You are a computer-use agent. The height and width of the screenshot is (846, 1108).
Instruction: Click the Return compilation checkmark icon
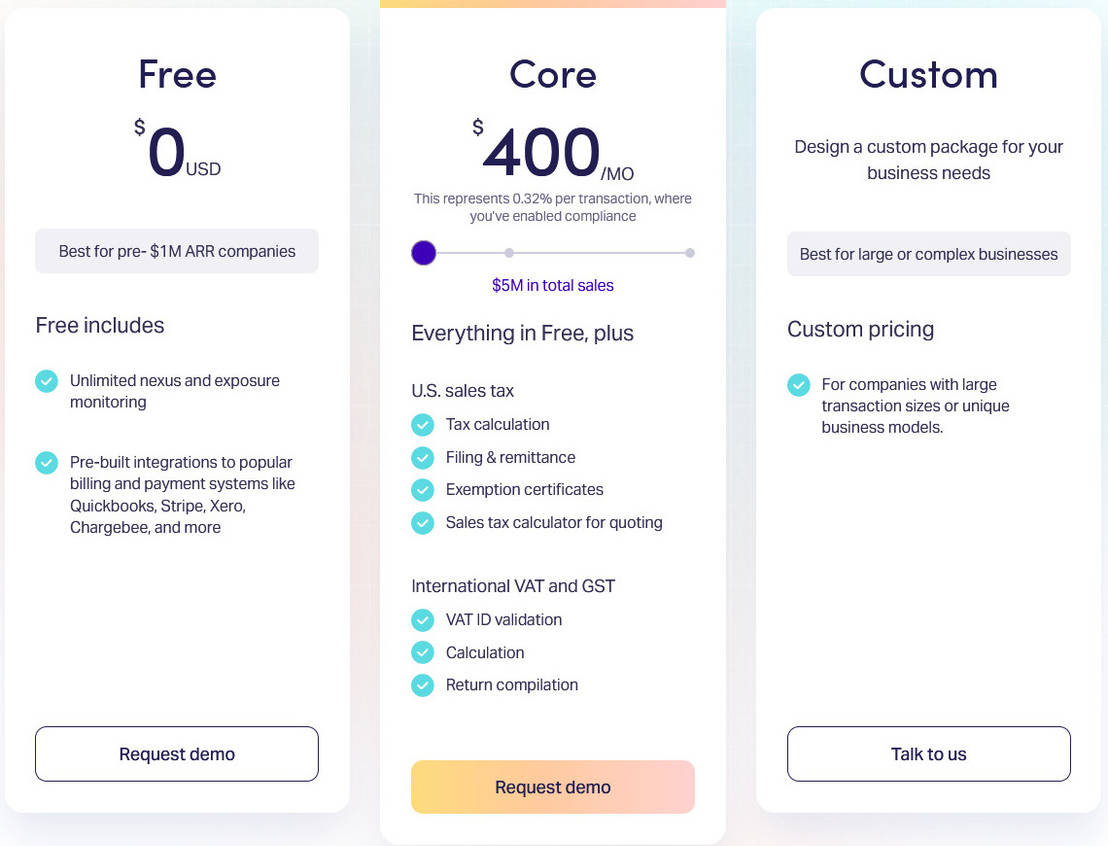click(x=422, y=685)
